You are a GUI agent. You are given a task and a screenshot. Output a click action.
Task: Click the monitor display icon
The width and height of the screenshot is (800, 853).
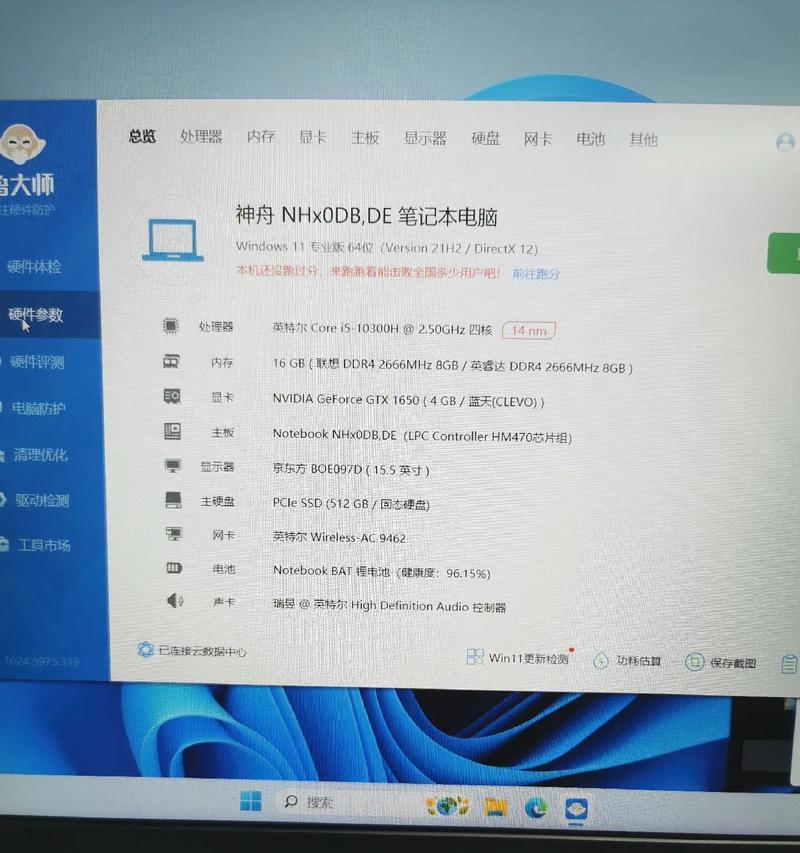tap(173, 466)
